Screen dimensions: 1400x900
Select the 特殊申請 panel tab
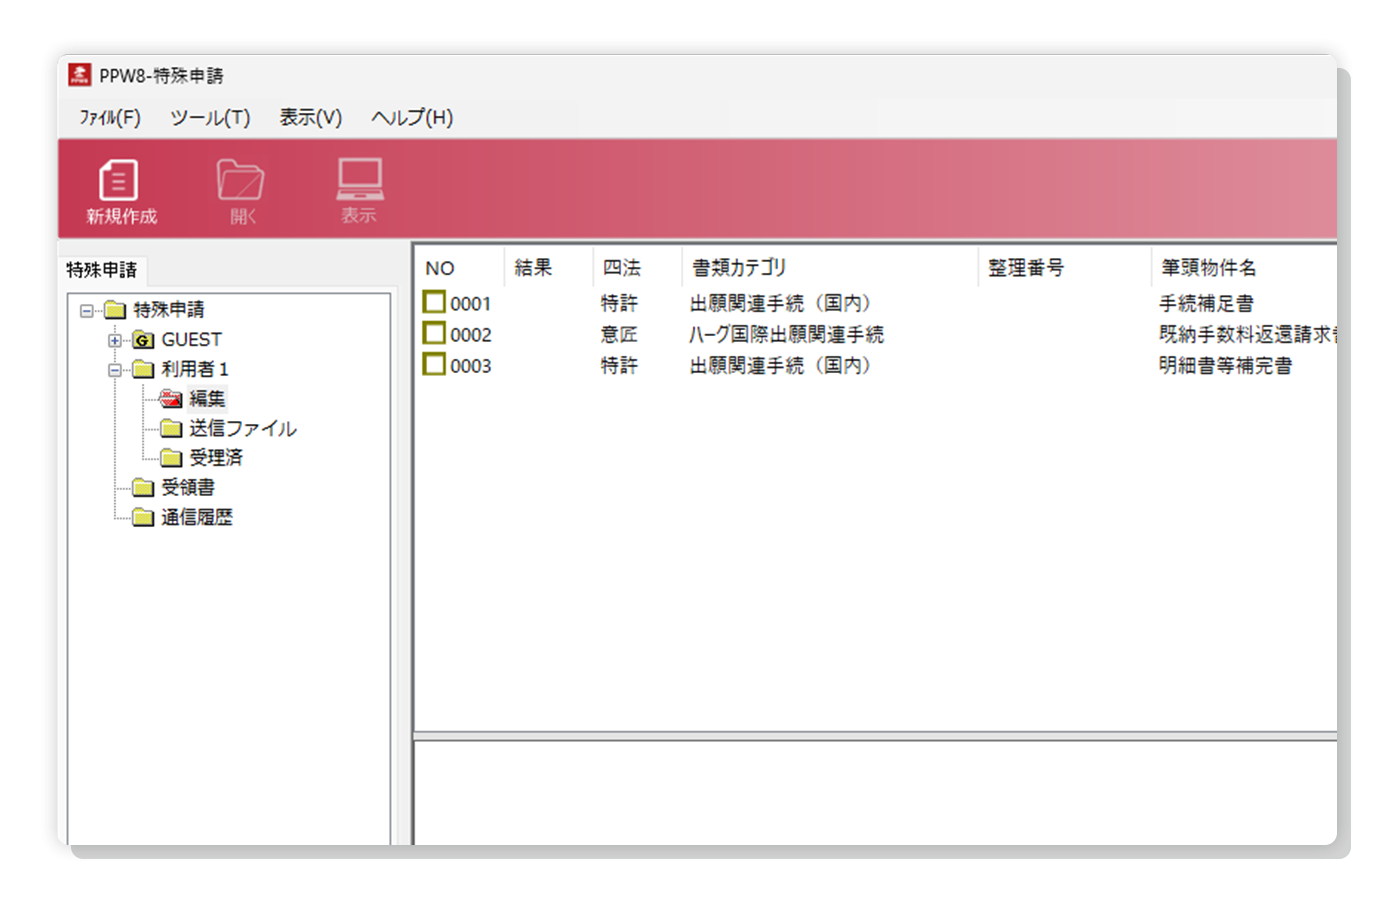pyautogui.click(x=102, y=270)
